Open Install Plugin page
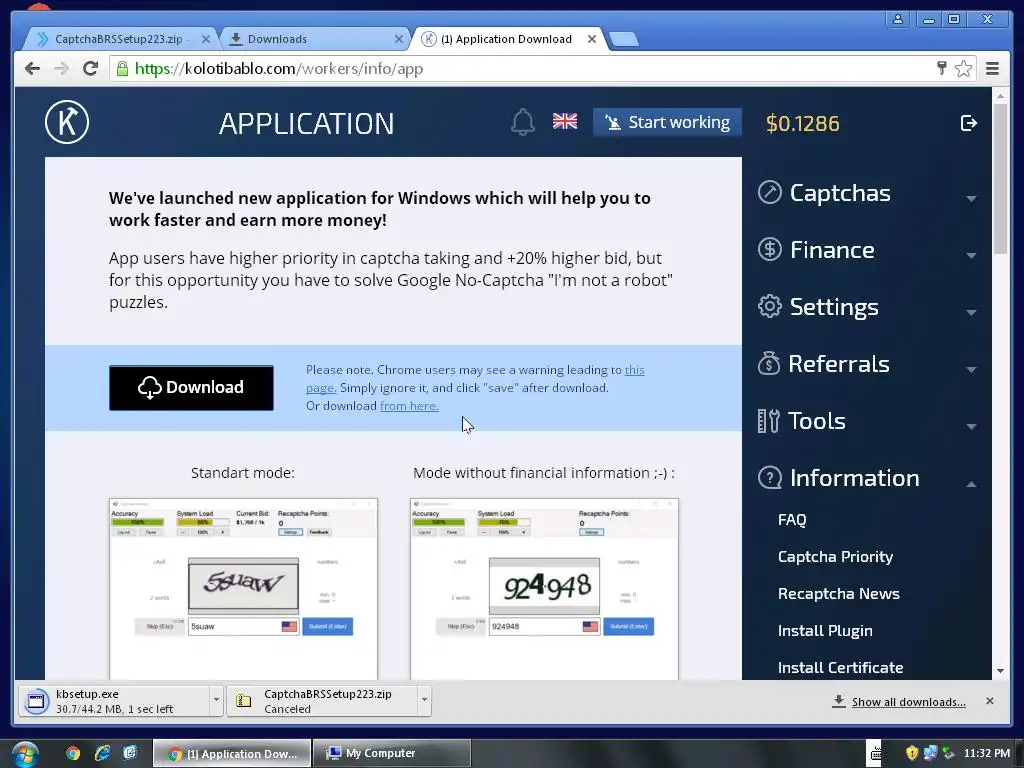This screenshot has height=768, width=1024. tap(825, 630)
